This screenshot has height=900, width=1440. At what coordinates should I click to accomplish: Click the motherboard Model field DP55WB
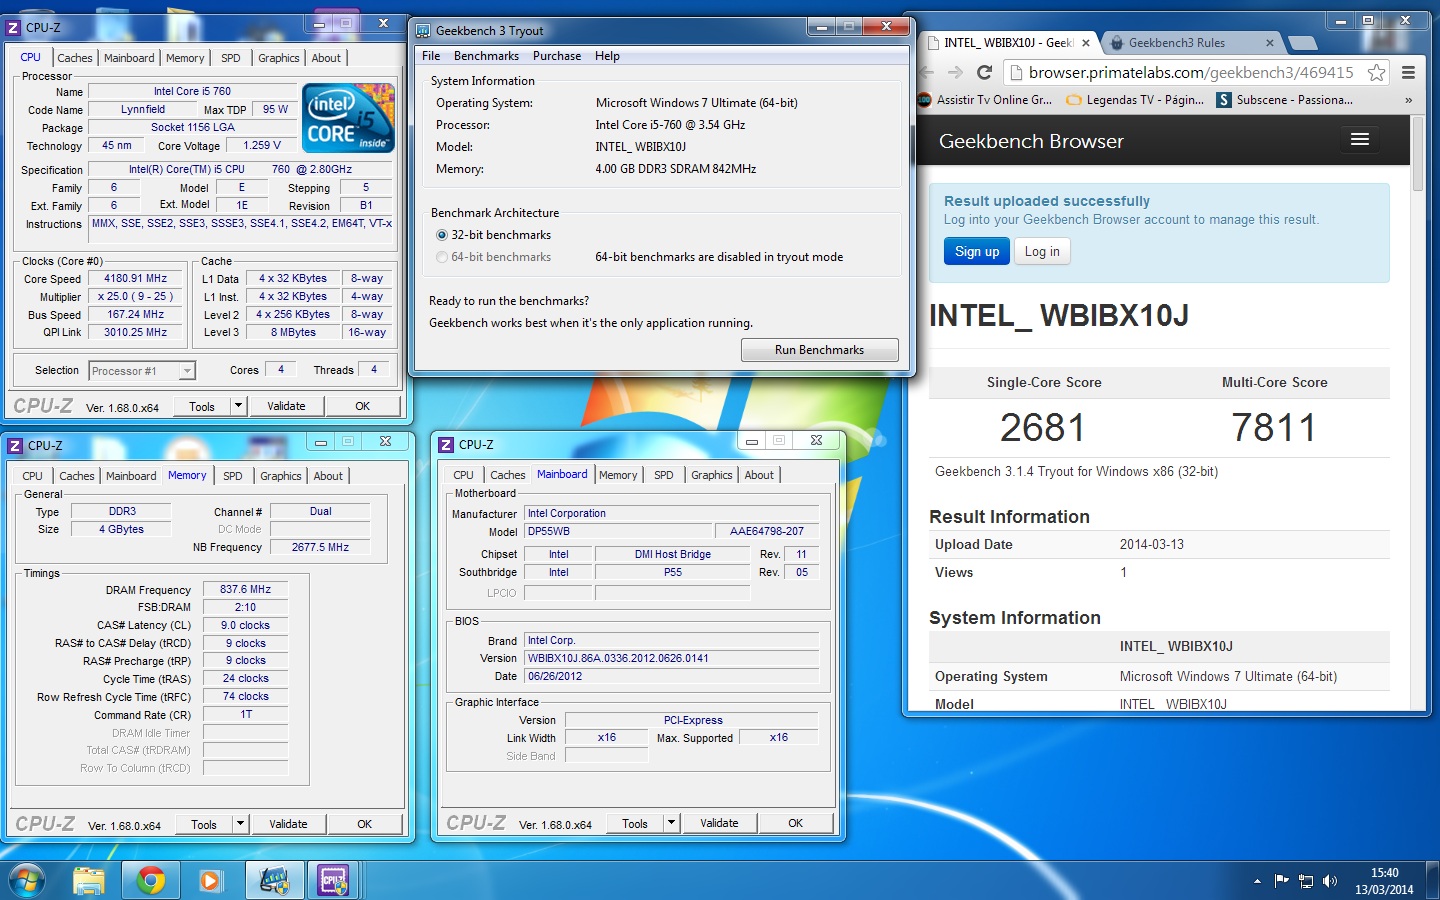point(617,531)
